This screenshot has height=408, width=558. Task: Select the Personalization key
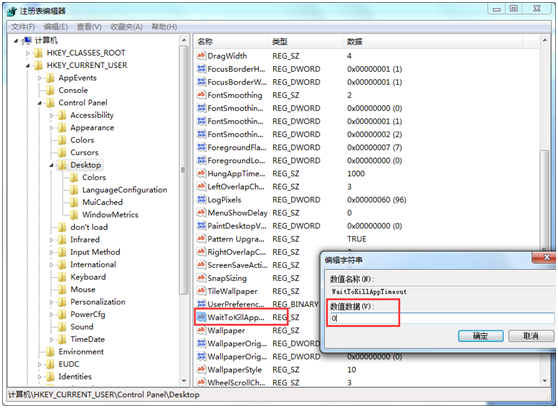pos(98,302)
